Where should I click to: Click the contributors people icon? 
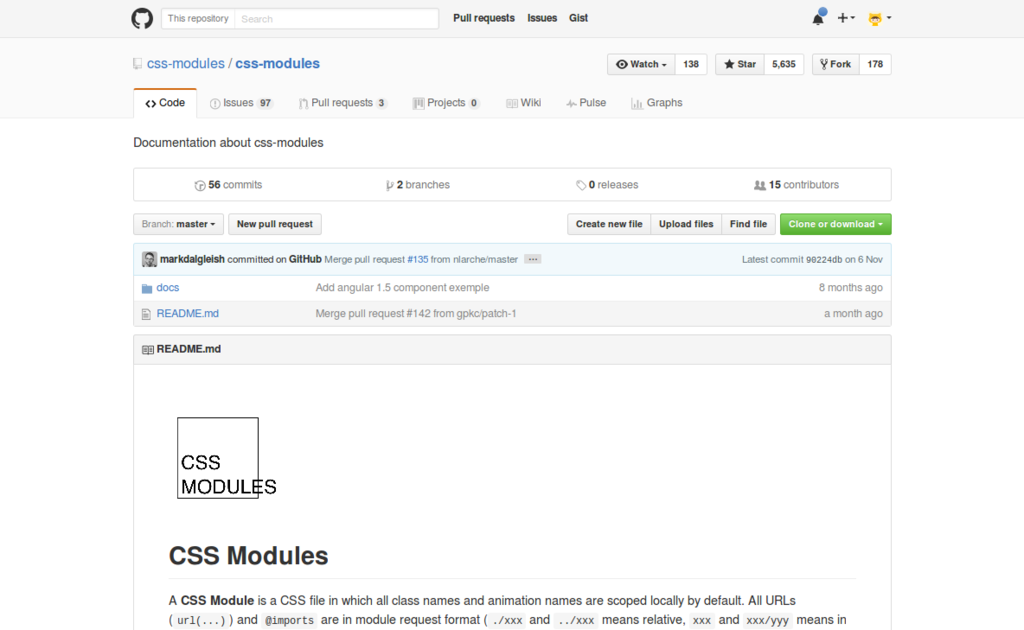tap(760, 185)
